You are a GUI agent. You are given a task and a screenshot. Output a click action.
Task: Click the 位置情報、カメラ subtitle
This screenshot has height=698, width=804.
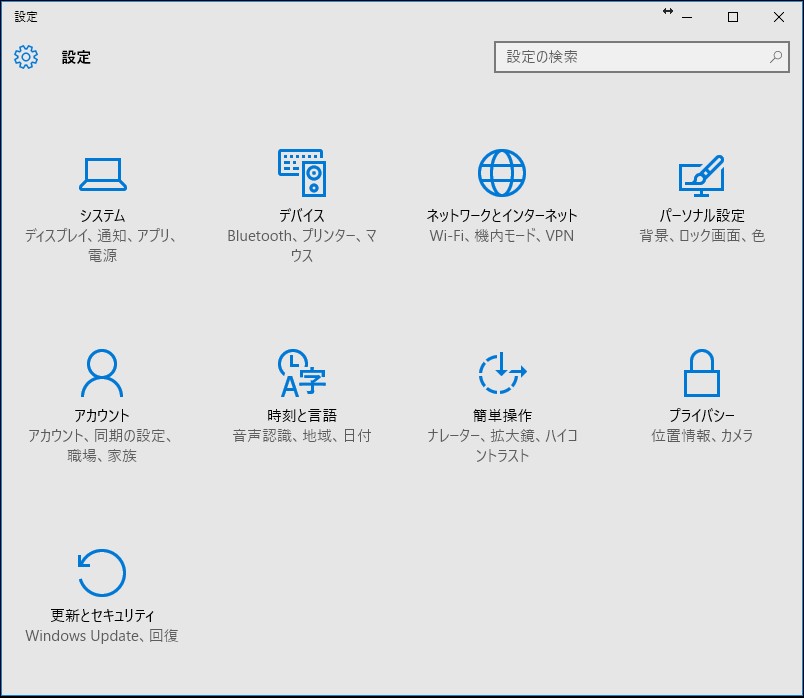pos(700,436)
